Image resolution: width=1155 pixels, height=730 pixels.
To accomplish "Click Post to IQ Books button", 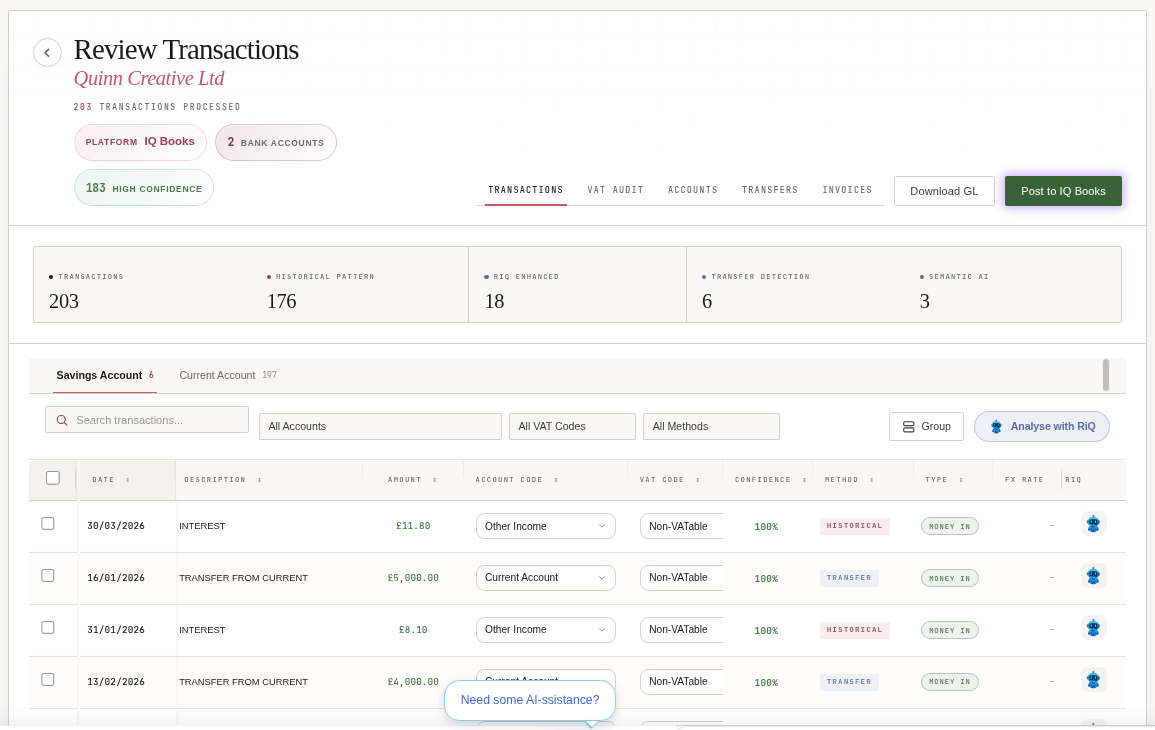I will [1063, 191].
